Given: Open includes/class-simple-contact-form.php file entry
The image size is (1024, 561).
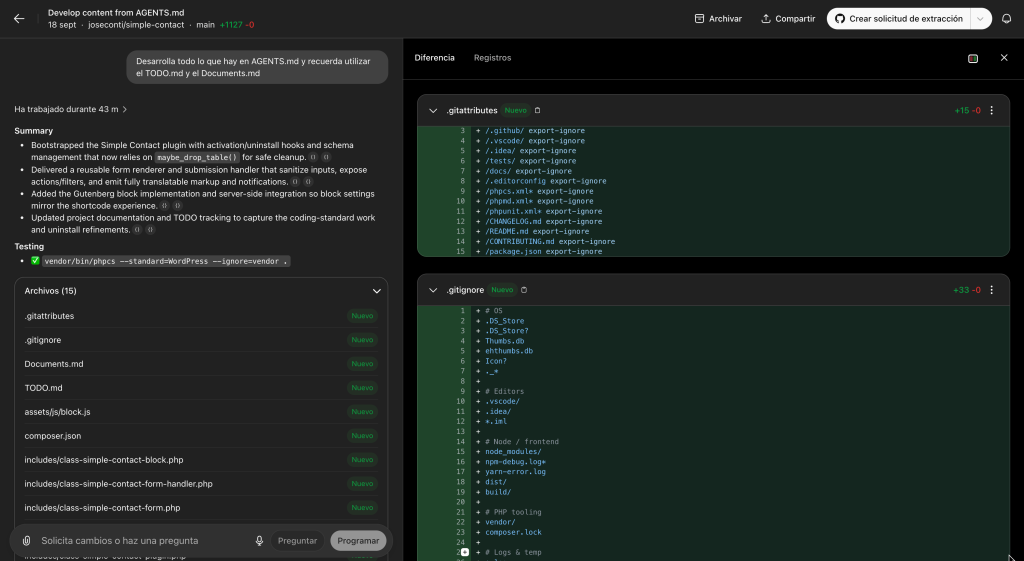Looking at the screenshot, I should tap(201, 507).
